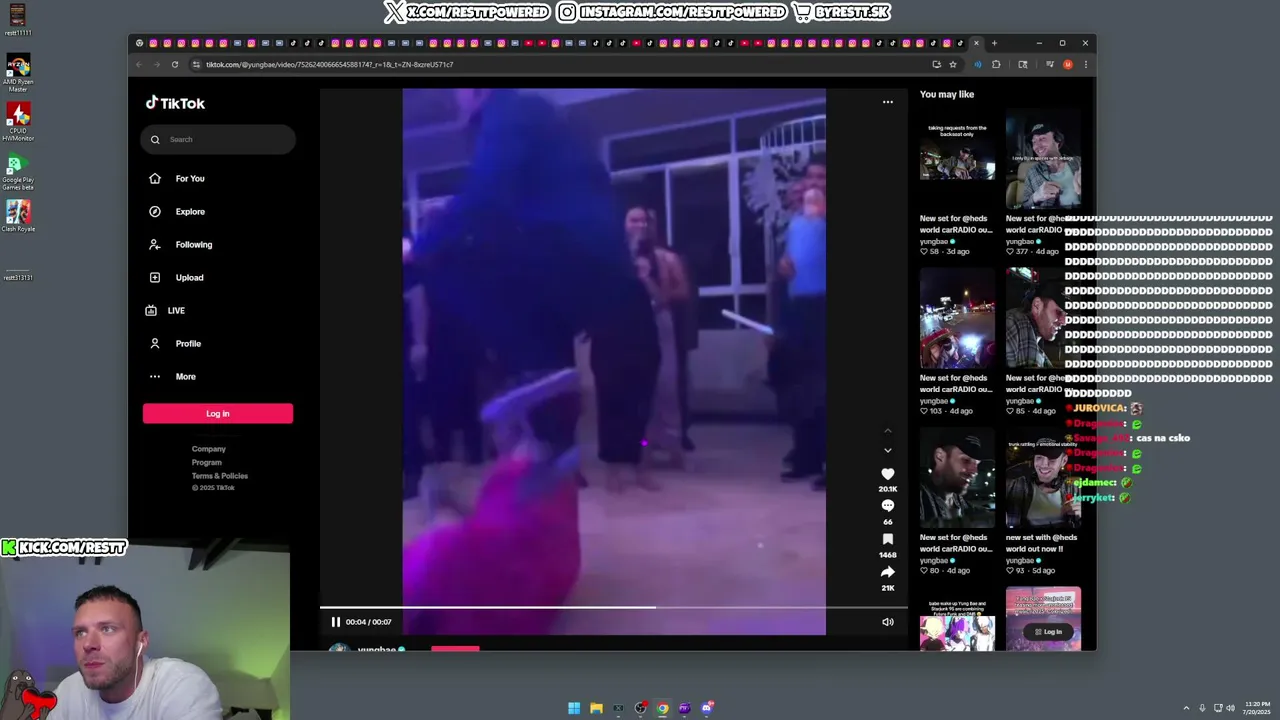Save video with bookmark icon

[x=887, y=539]
